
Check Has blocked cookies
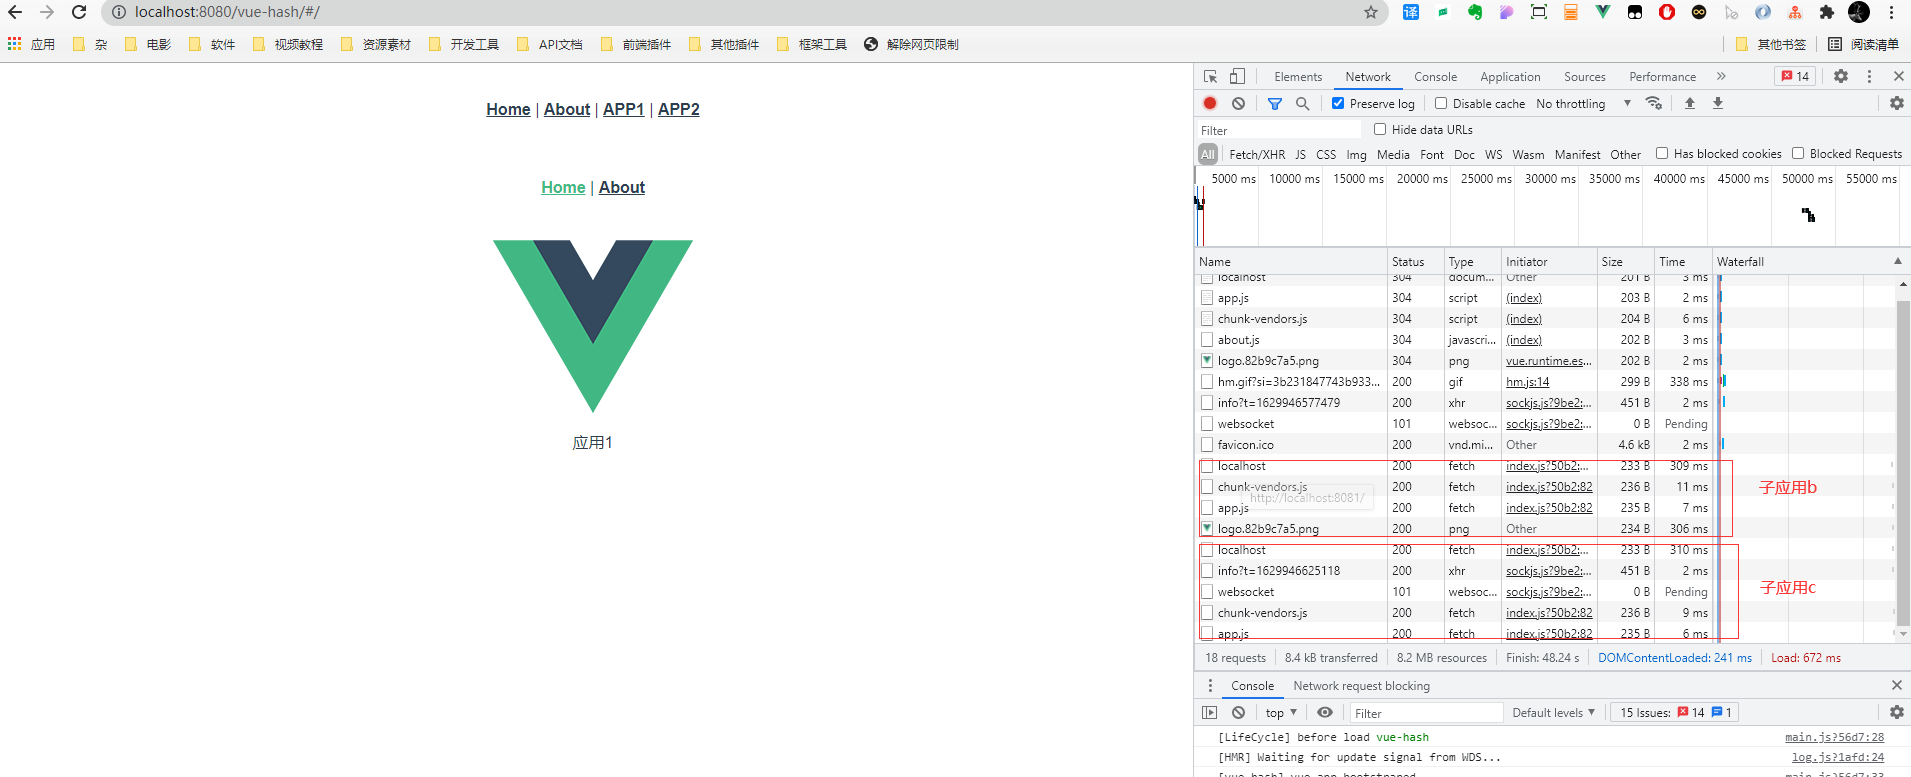1662,153
